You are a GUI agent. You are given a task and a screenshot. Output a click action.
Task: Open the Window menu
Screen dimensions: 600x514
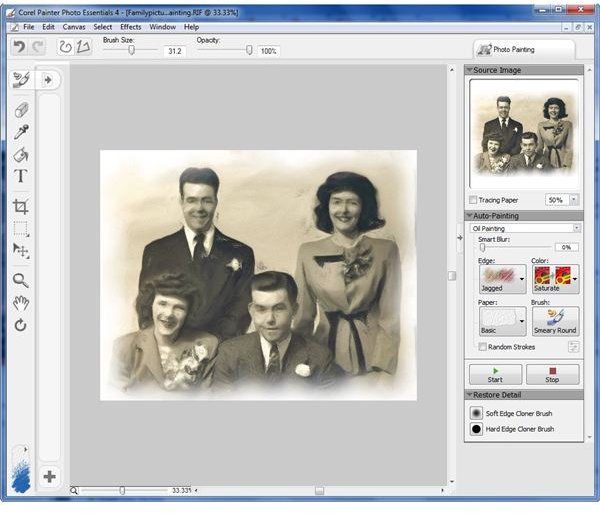[163, 27]
